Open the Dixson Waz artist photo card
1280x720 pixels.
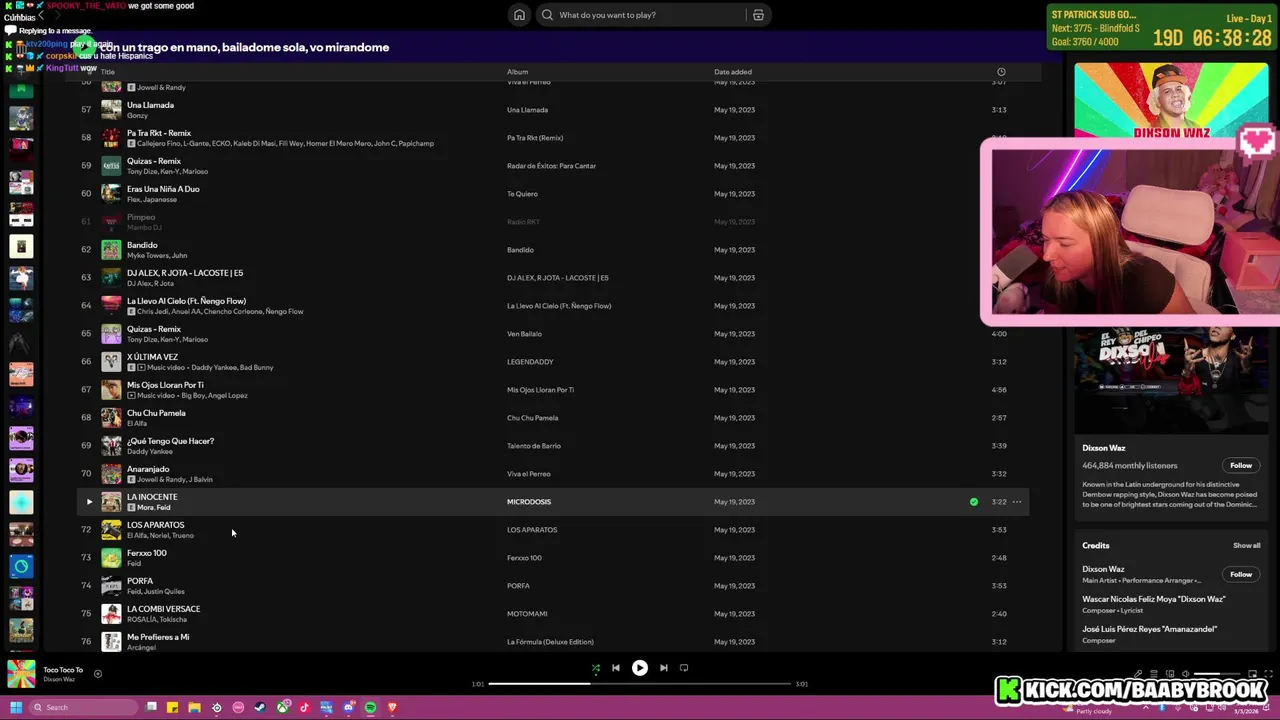coord(1171,380)
